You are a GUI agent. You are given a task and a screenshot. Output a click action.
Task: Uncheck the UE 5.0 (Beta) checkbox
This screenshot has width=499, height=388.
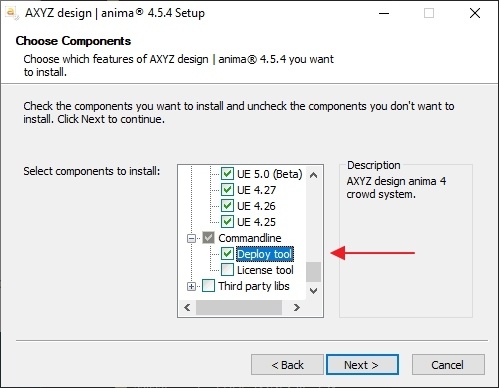227,174
